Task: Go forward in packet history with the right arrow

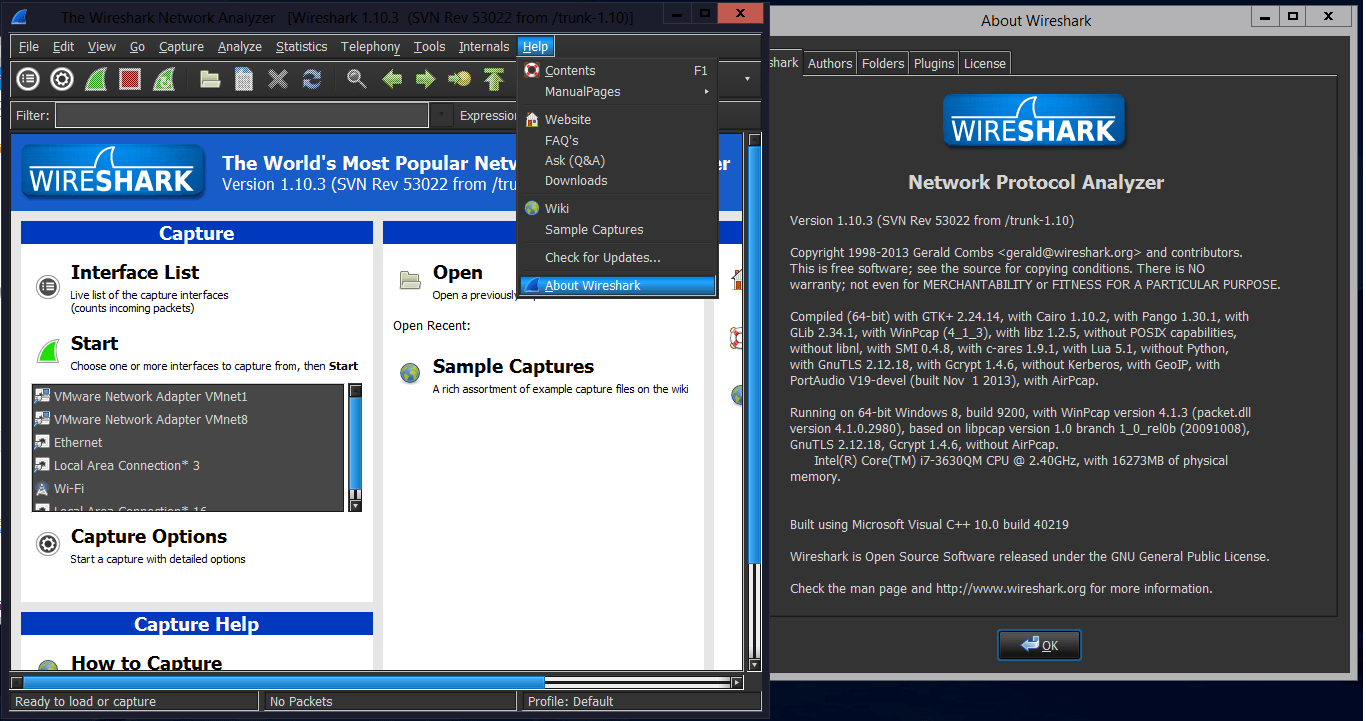Action: tap(426, 79)
